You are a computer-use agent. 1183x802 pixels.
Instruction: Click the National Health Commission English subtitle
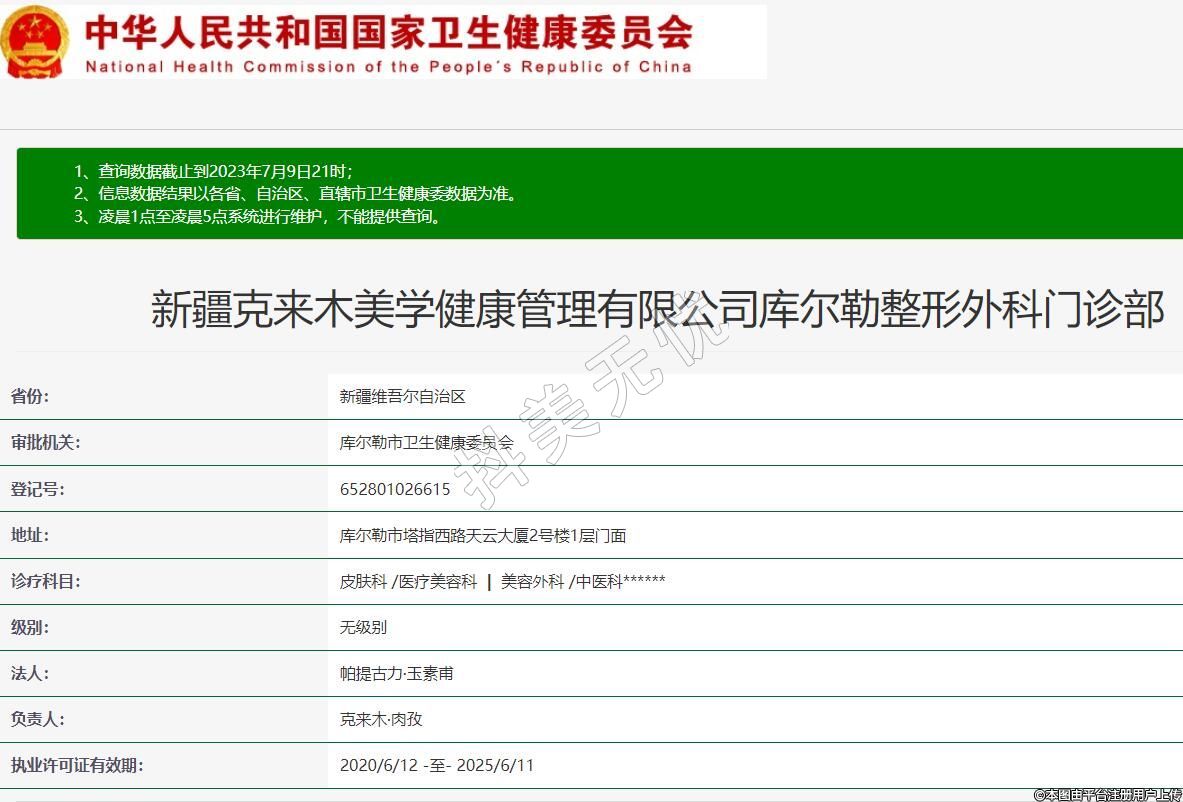click(388, 67)
